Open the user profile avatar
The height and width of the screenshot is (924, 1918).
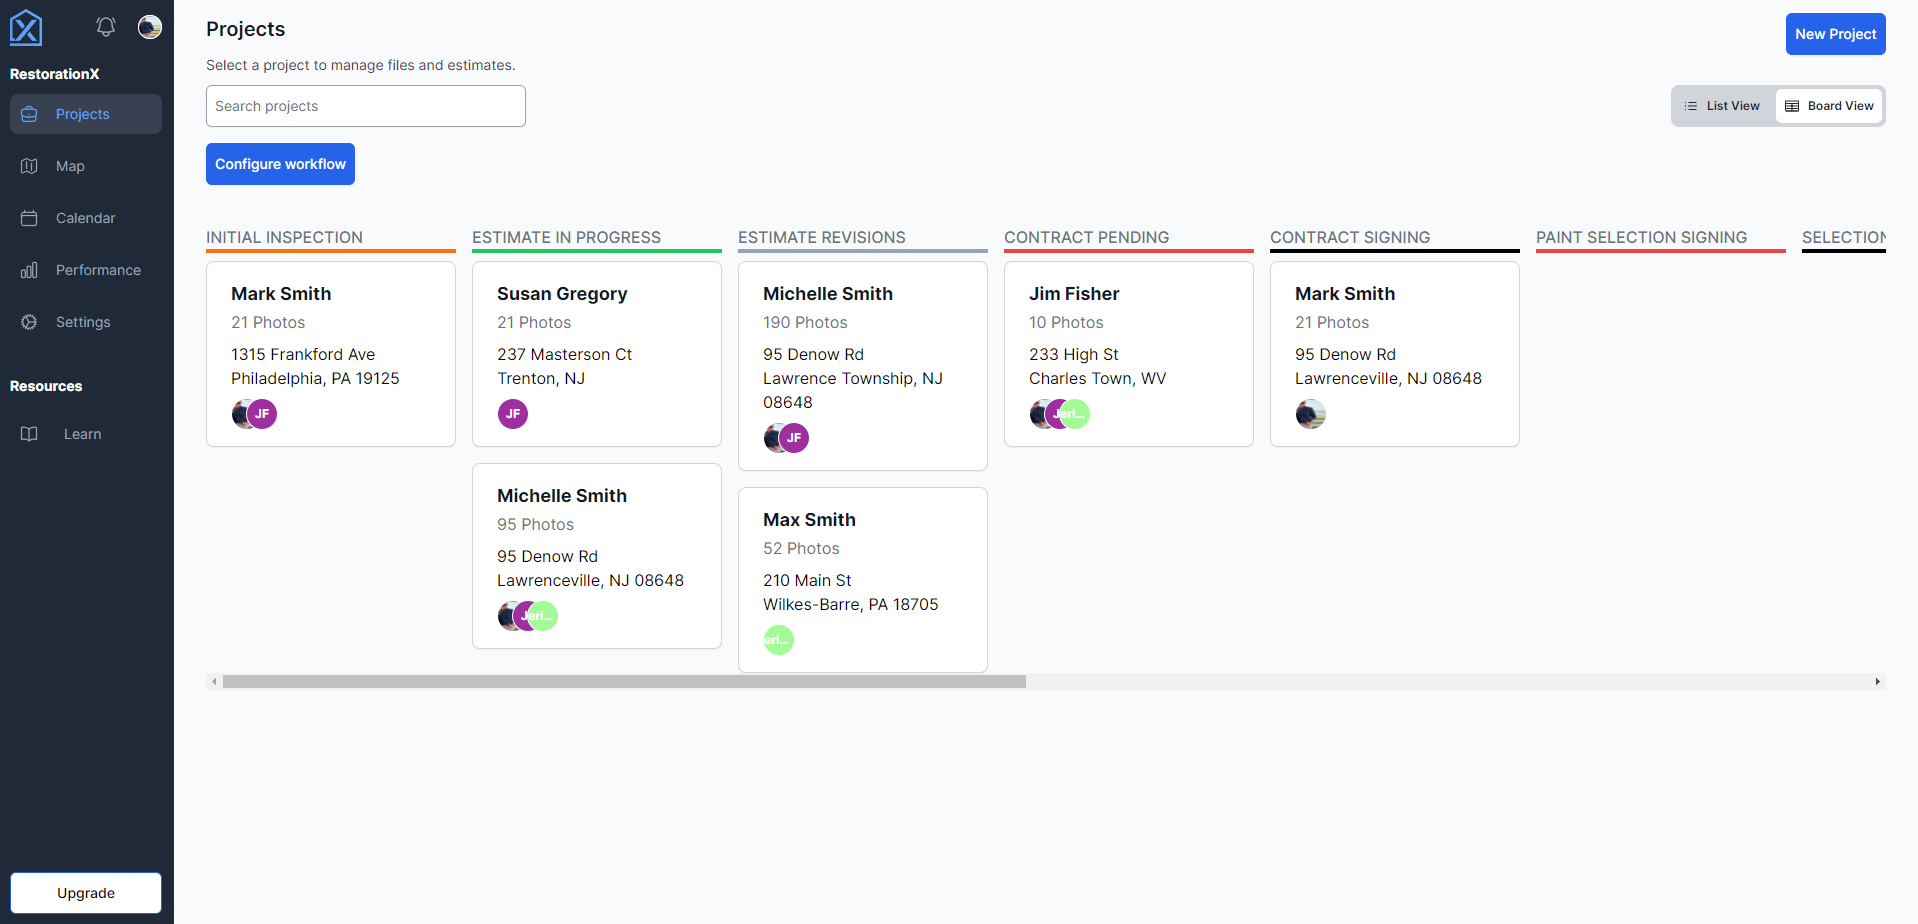tap(150, 27)
